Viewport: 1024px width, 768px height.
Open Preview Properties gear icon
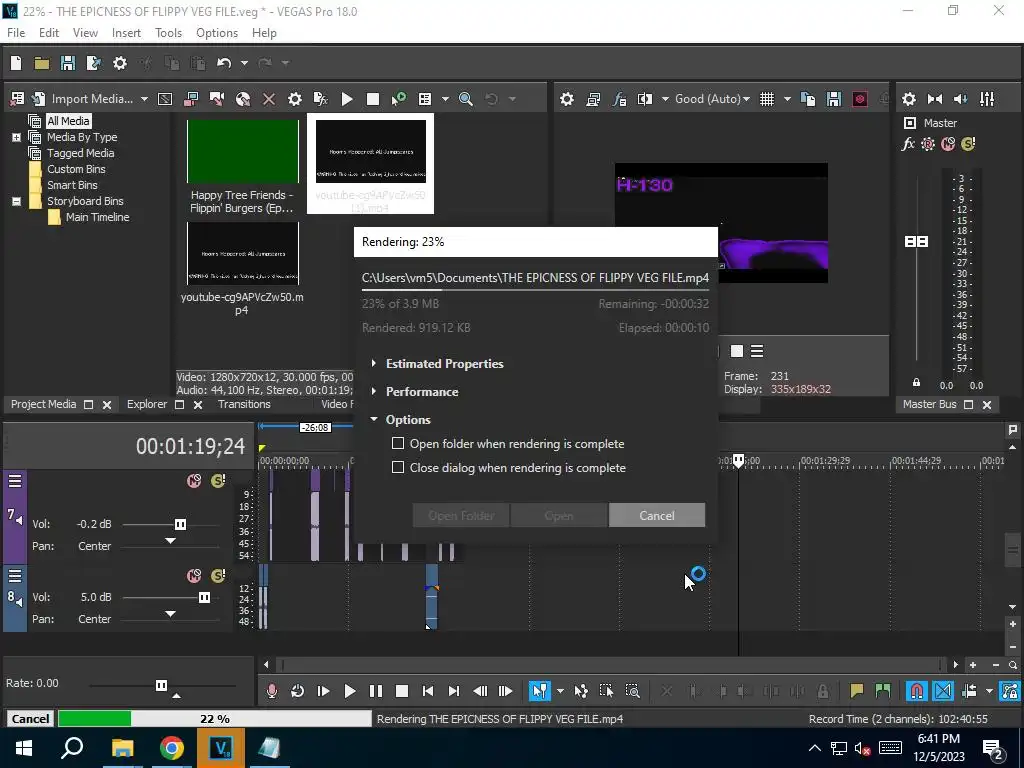pyautogui.click(x=567, y=99)
